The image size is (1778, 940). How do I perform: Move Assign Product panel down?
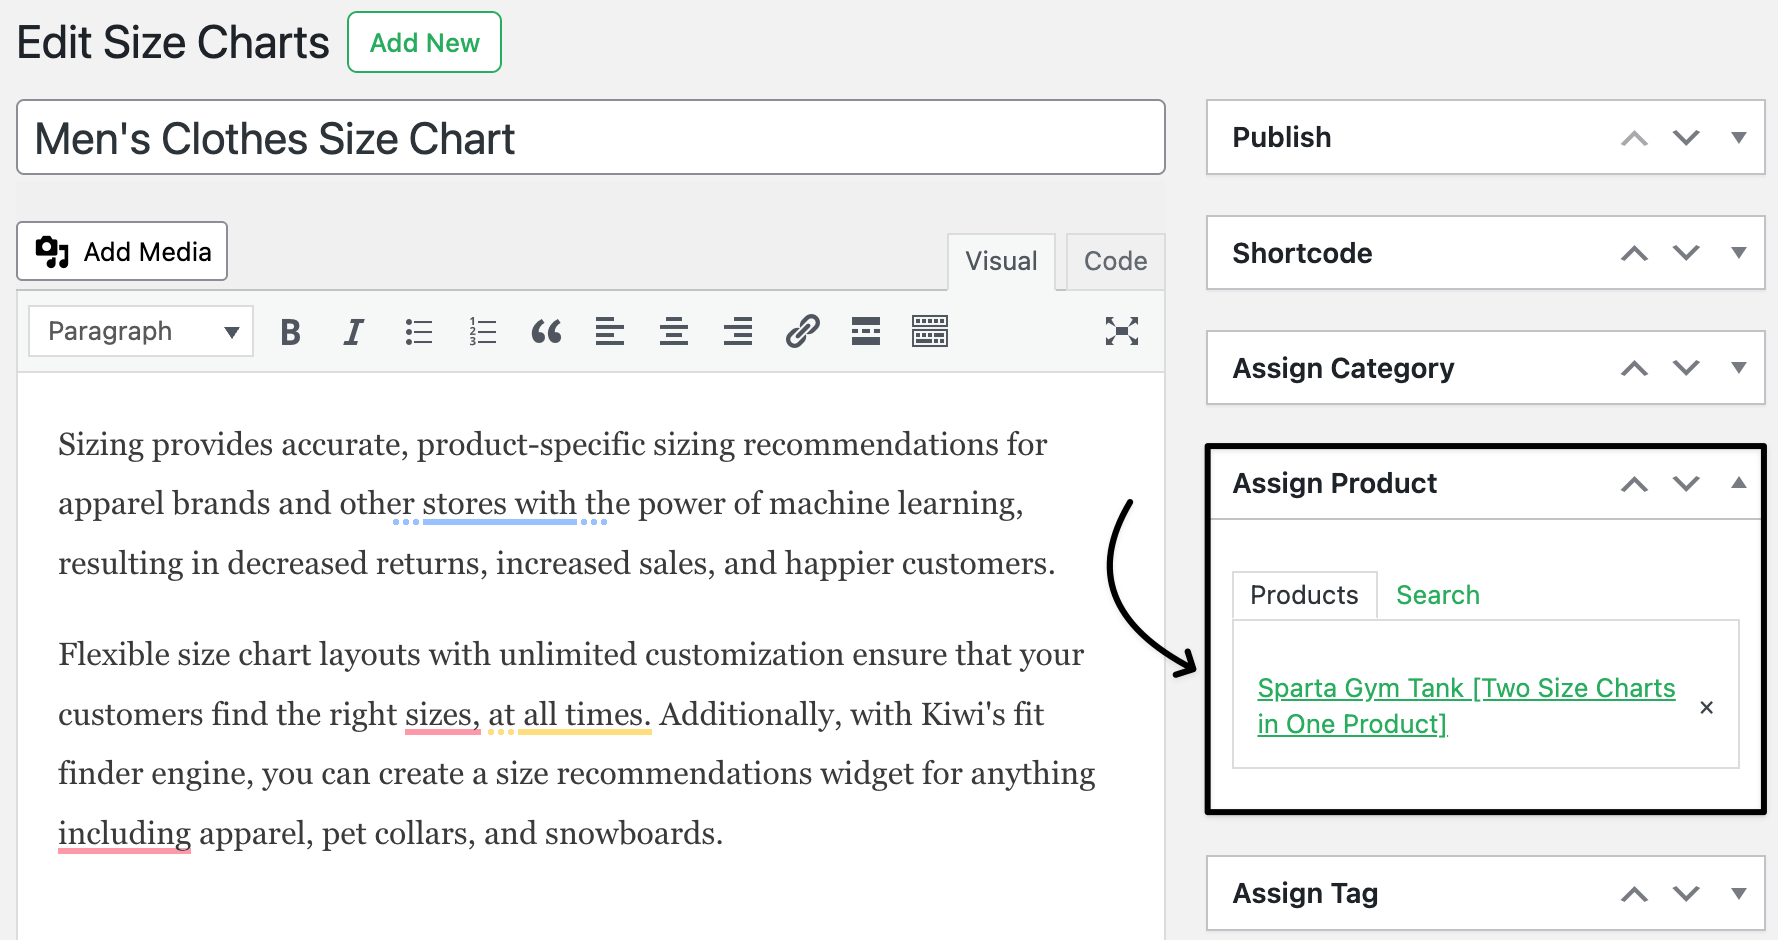pyautogui.click(x=1687, y=484)
